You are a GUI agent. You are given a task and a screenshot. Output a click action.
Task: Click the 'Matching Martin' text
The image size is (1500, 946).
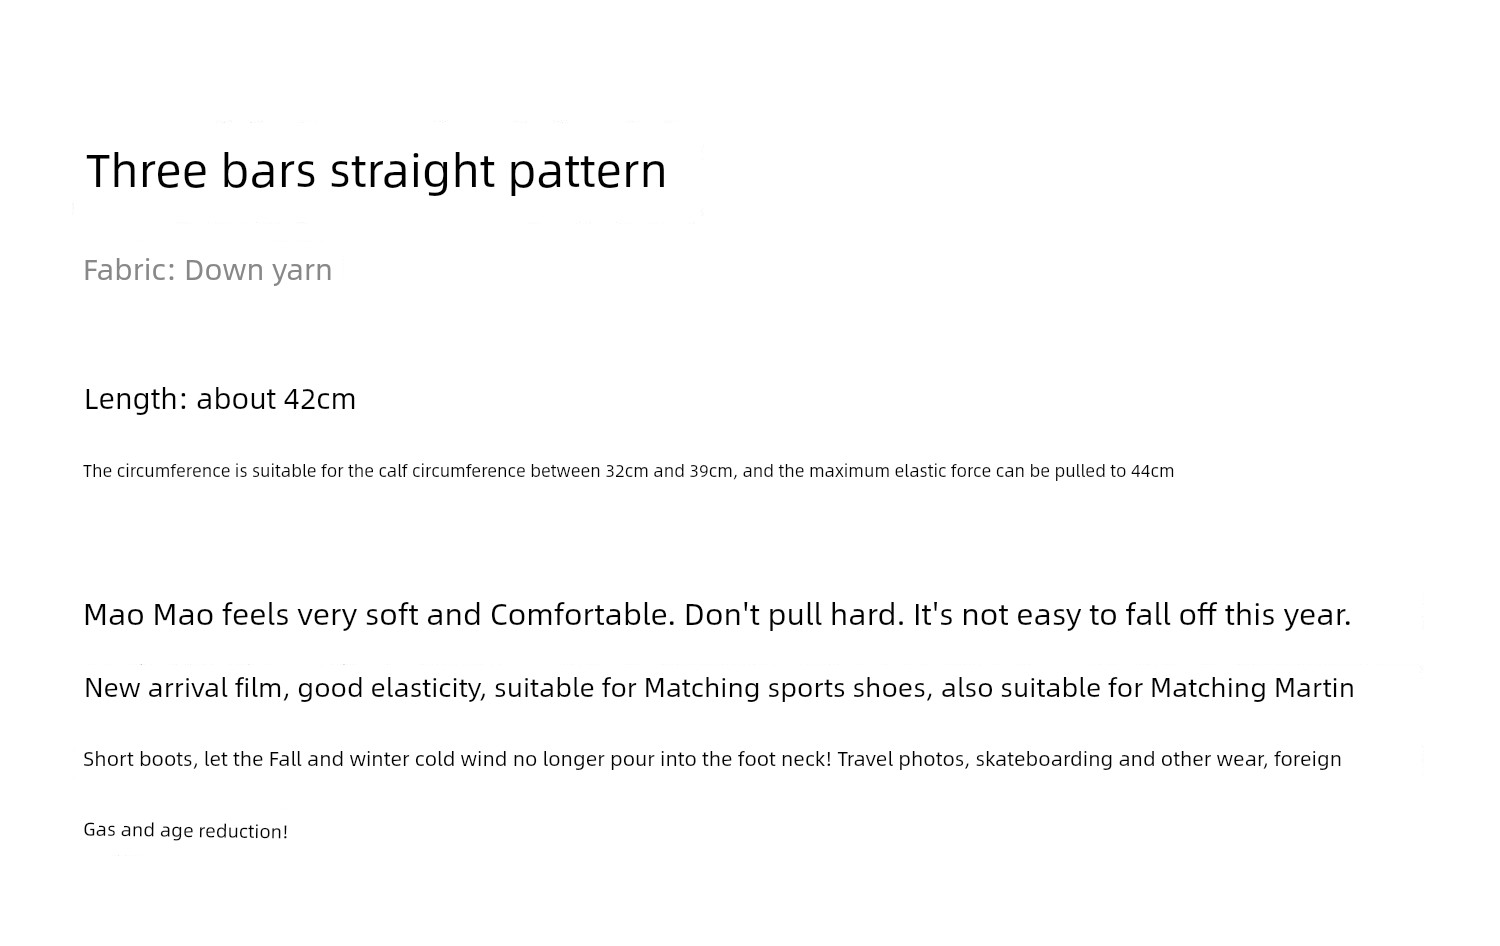click(x=1252, y=688)
